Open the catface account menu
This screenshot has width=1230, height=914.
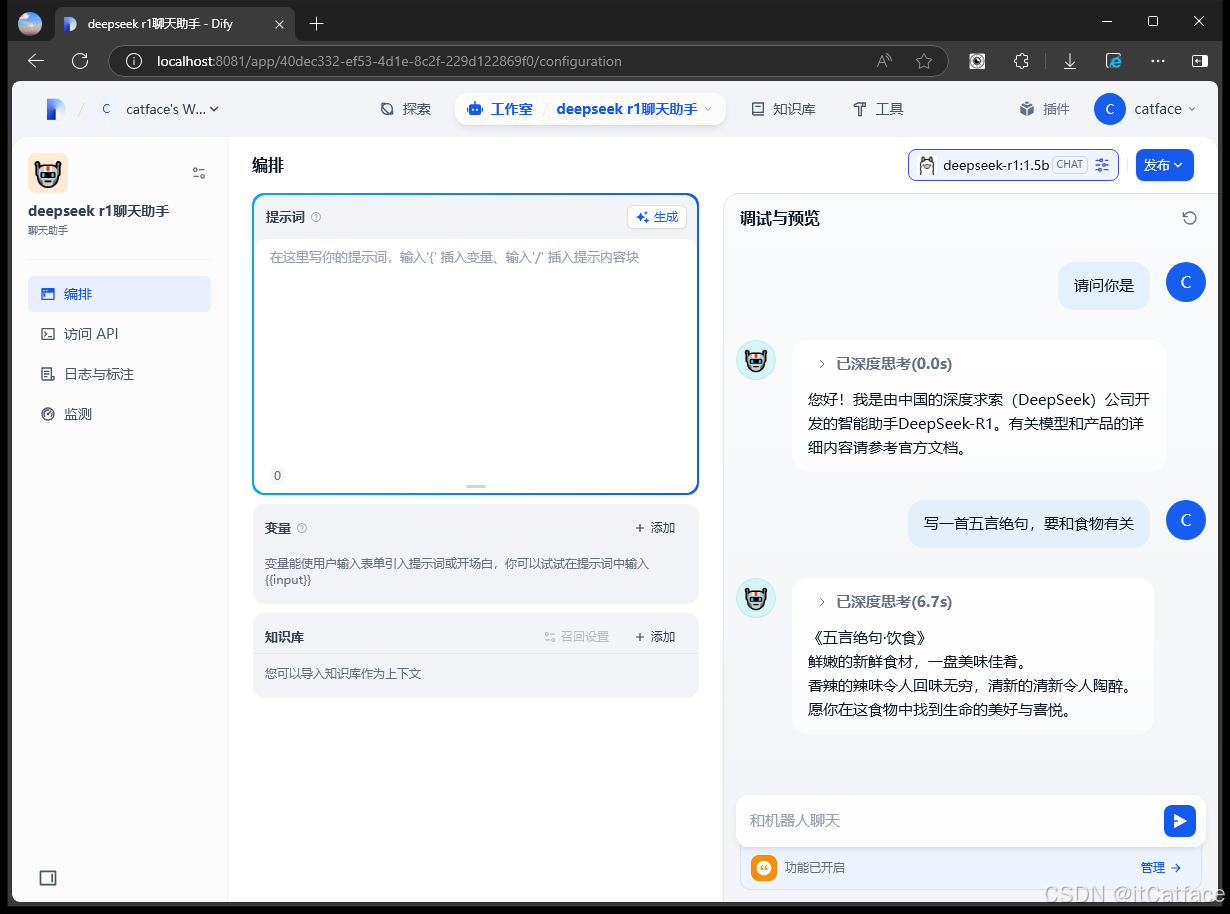pos(1144,109)
